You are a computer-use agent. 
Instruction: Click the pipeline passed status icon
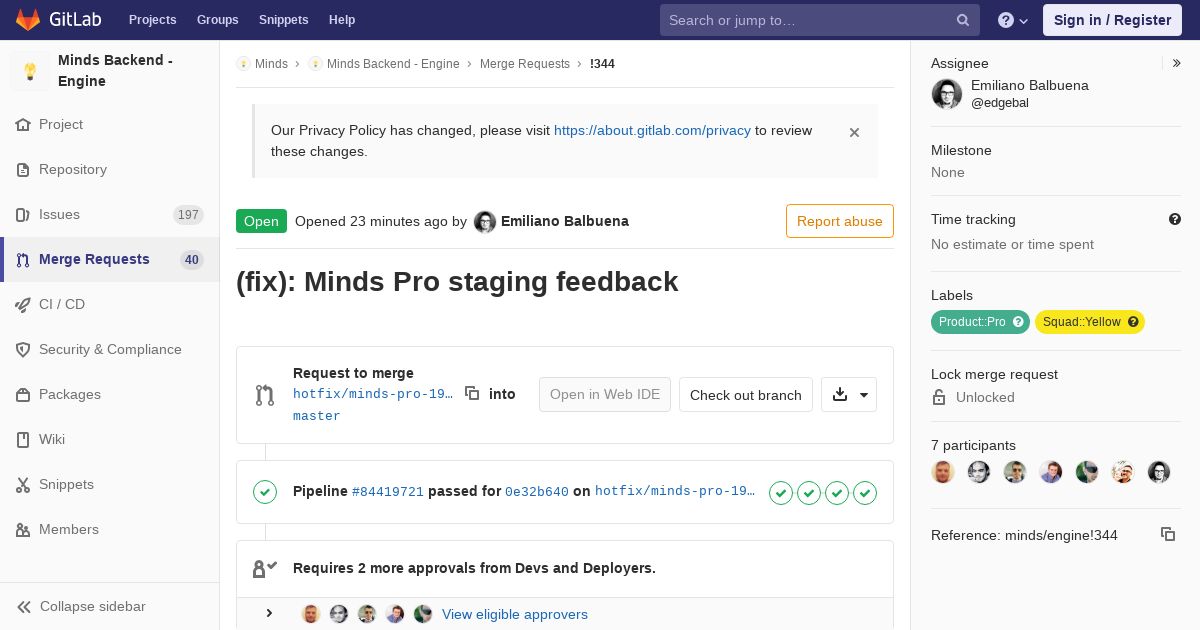265,491
